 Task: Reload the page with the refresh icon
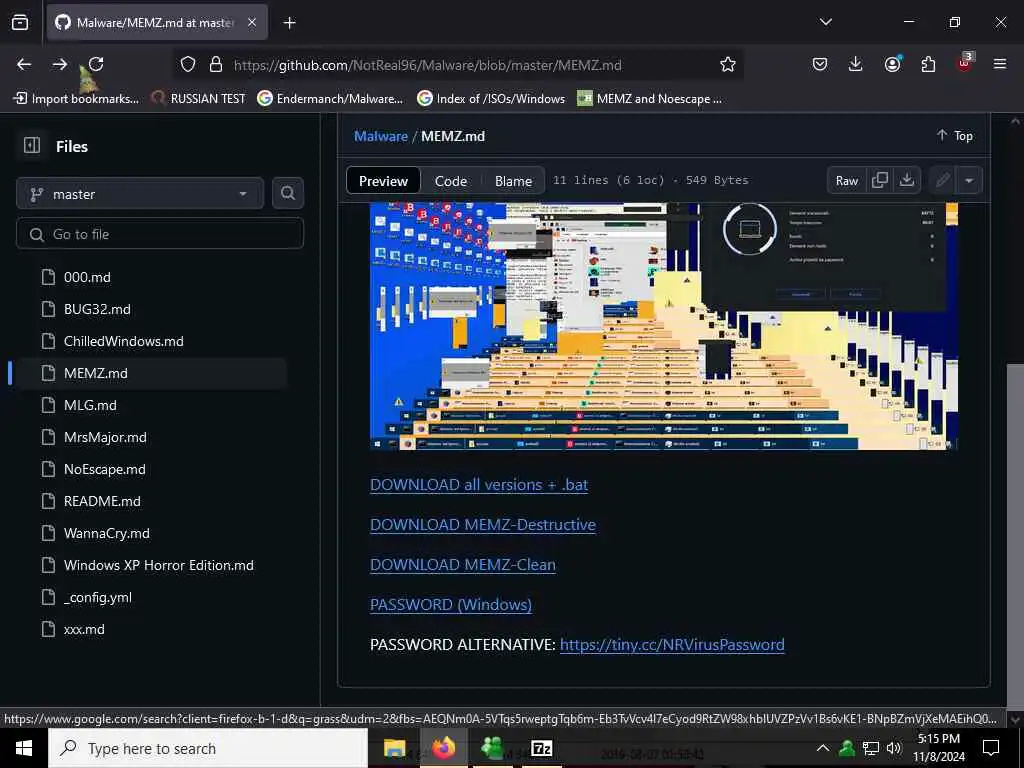click(x=96, y=64)
